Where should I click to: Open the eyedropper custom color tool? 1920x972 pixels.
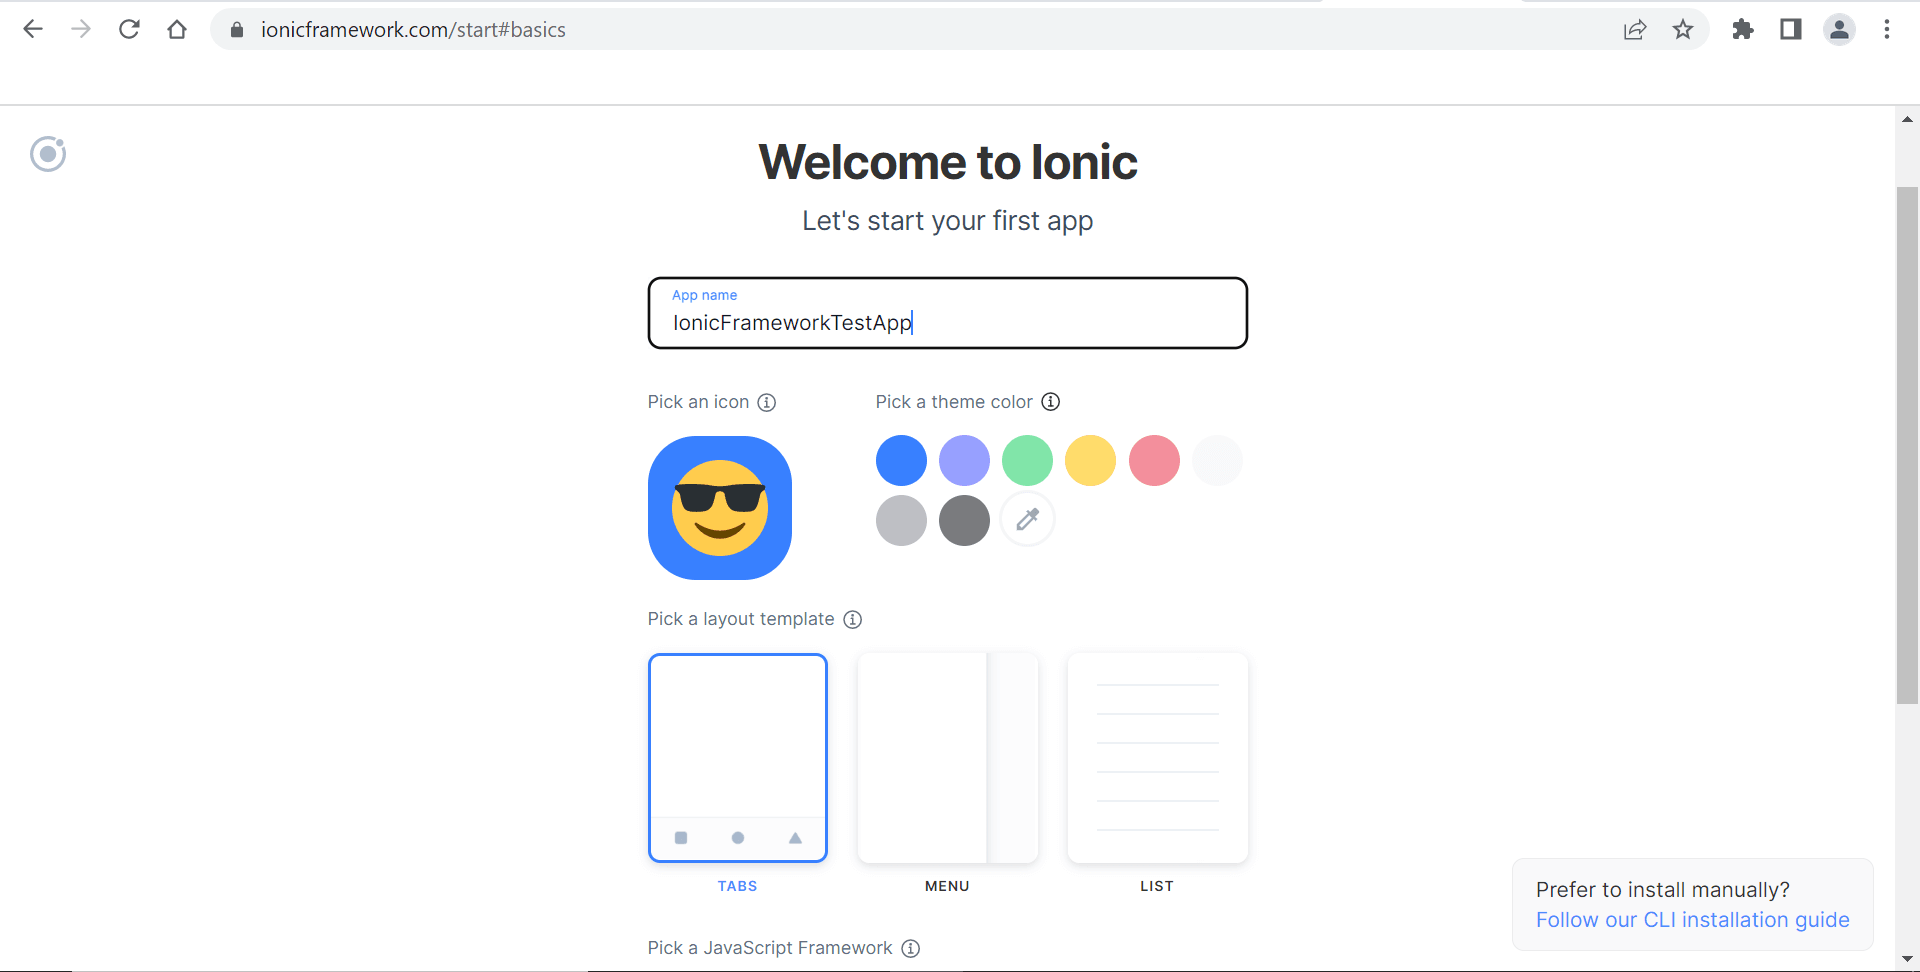point(1027,519)
